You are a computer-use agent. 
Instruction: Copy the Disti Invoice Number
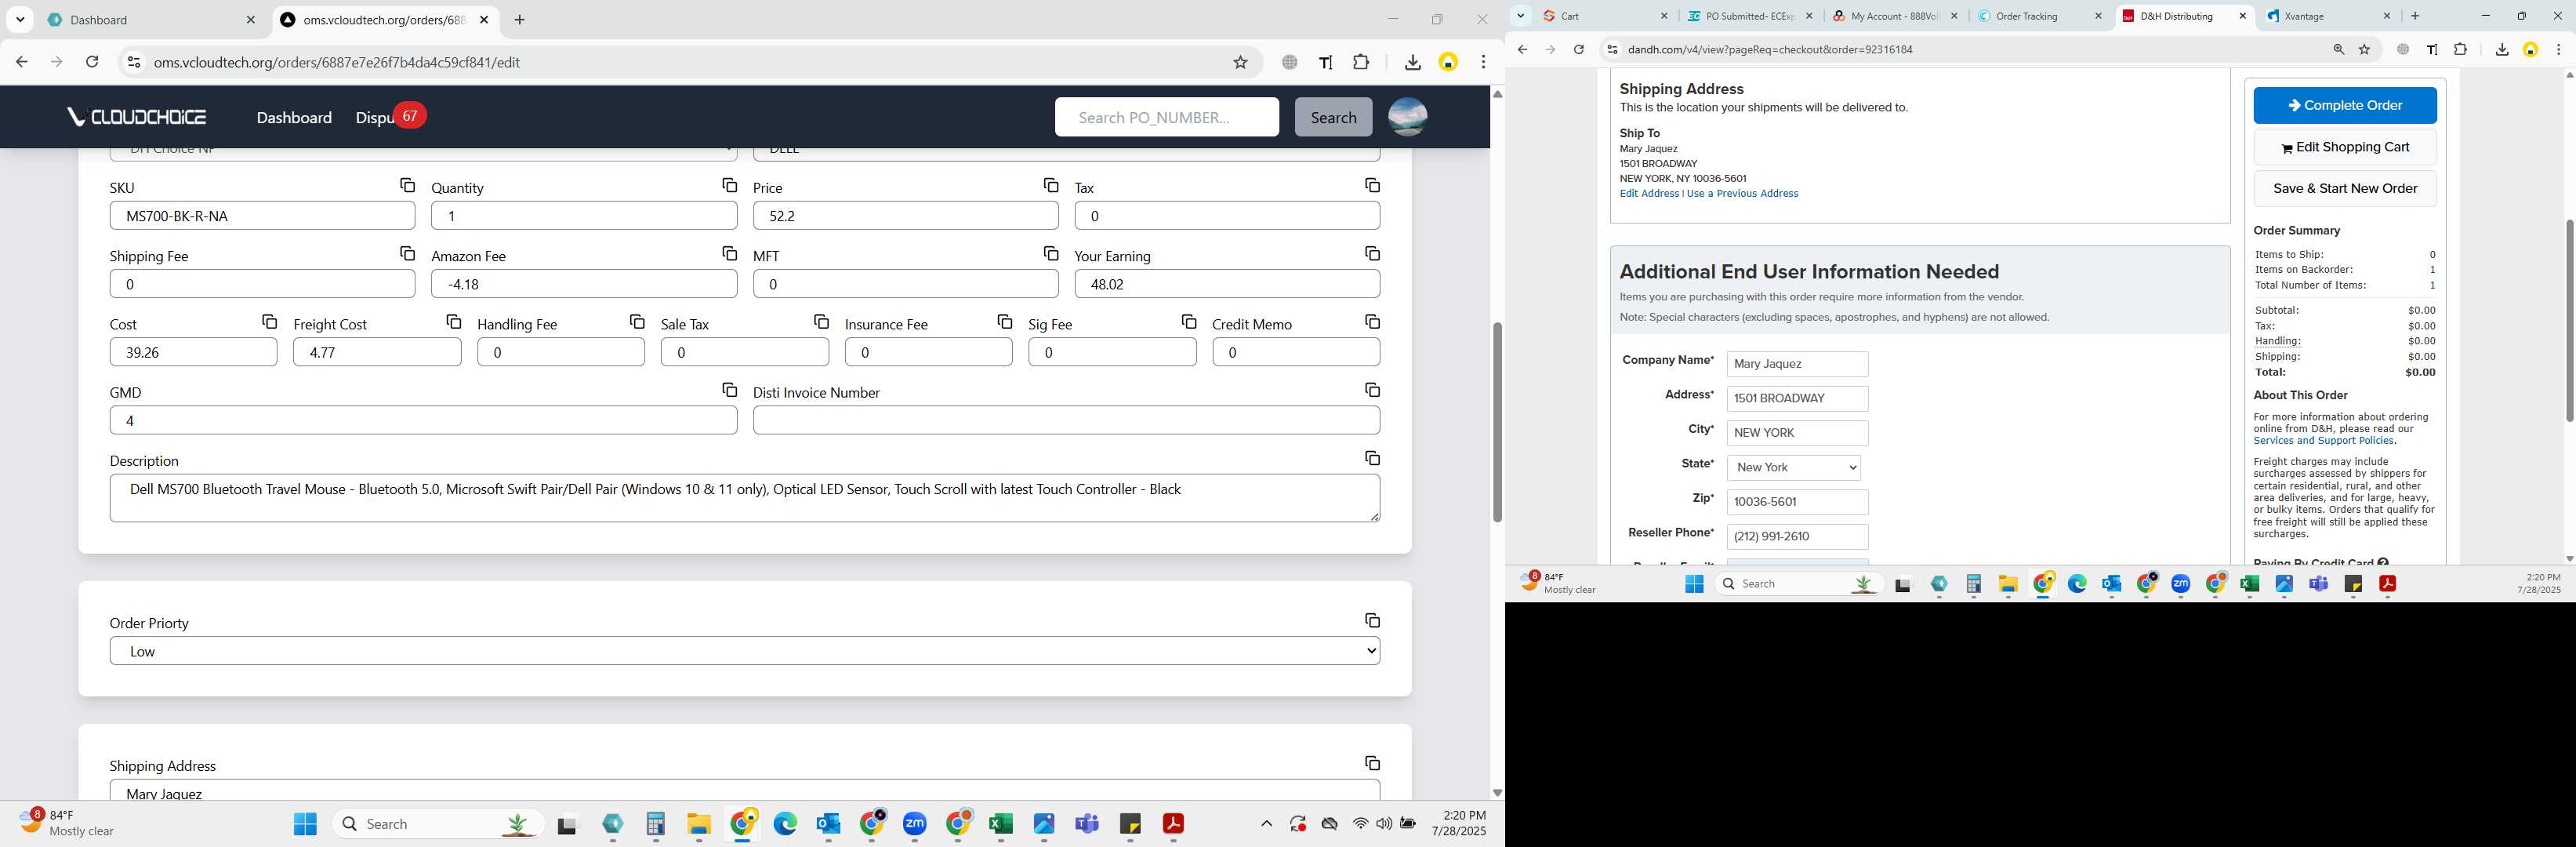[x=1372, y=389]
